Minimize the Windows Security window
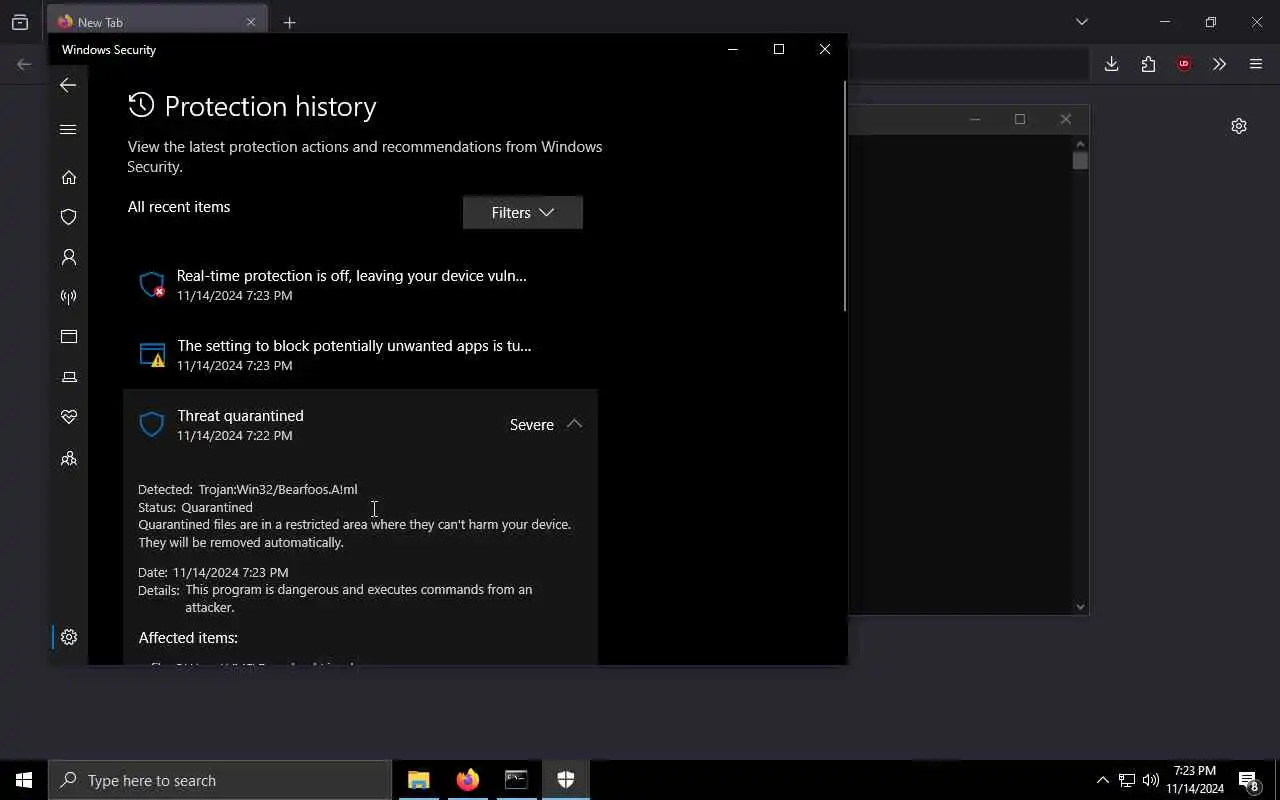The width and height of the screenshot is (1280, 800). click(733, 49)
